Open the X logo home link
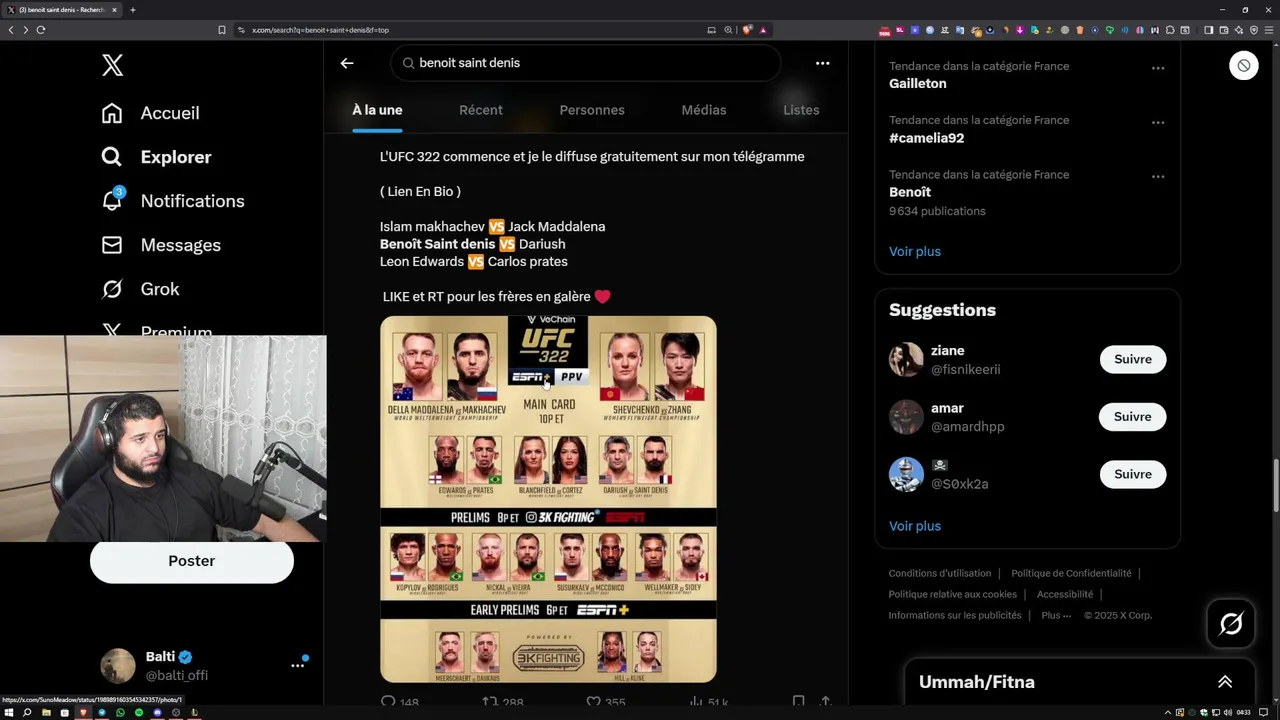 [x=112, y=66]
